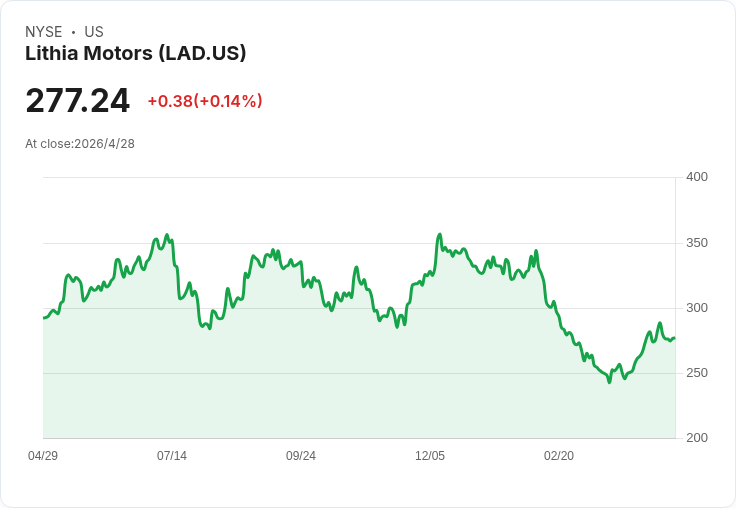736x508 pixels.
Task: Click the dot separator between NYSE and US
Action: point(73,32)
